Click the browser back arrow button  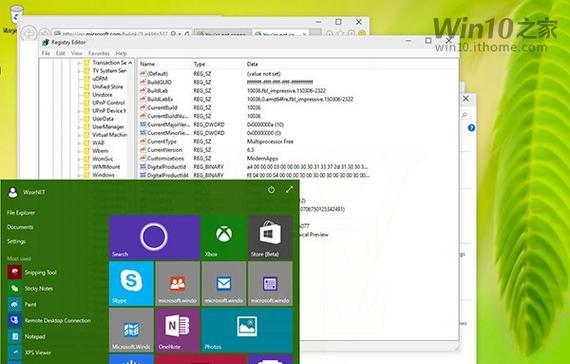coord(29,33)
